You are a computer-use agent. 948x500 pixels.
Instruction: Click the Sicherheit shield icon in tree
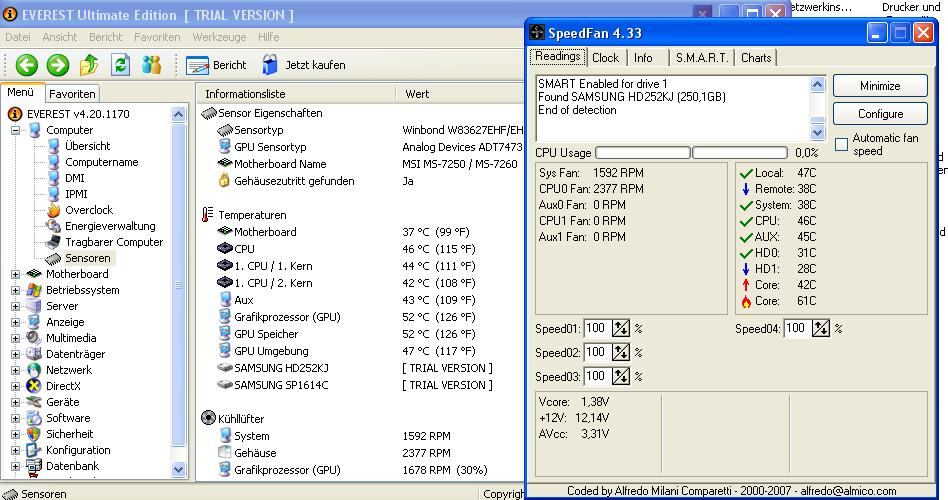coord(34,434)
